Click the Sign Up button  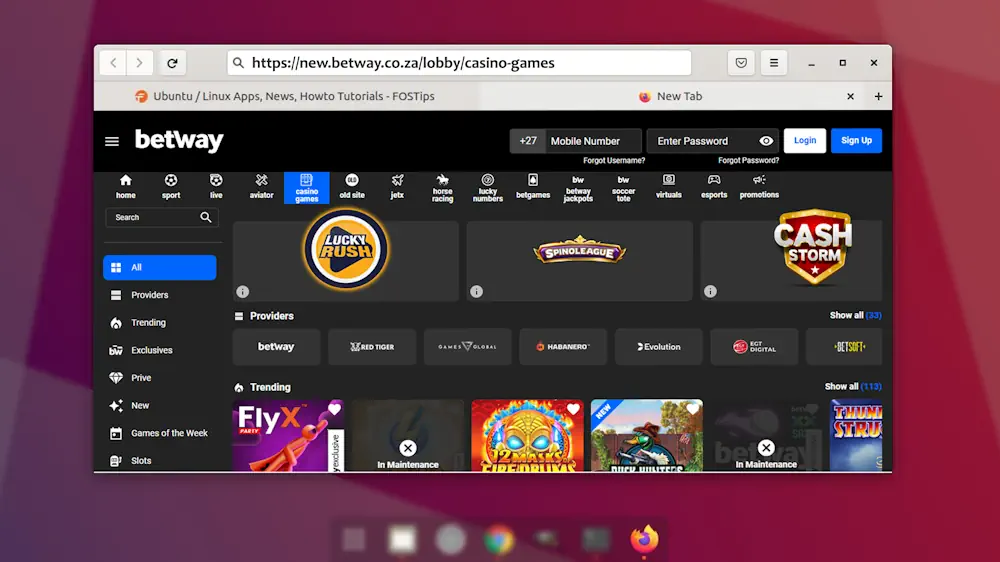click(x=857, y=140)
